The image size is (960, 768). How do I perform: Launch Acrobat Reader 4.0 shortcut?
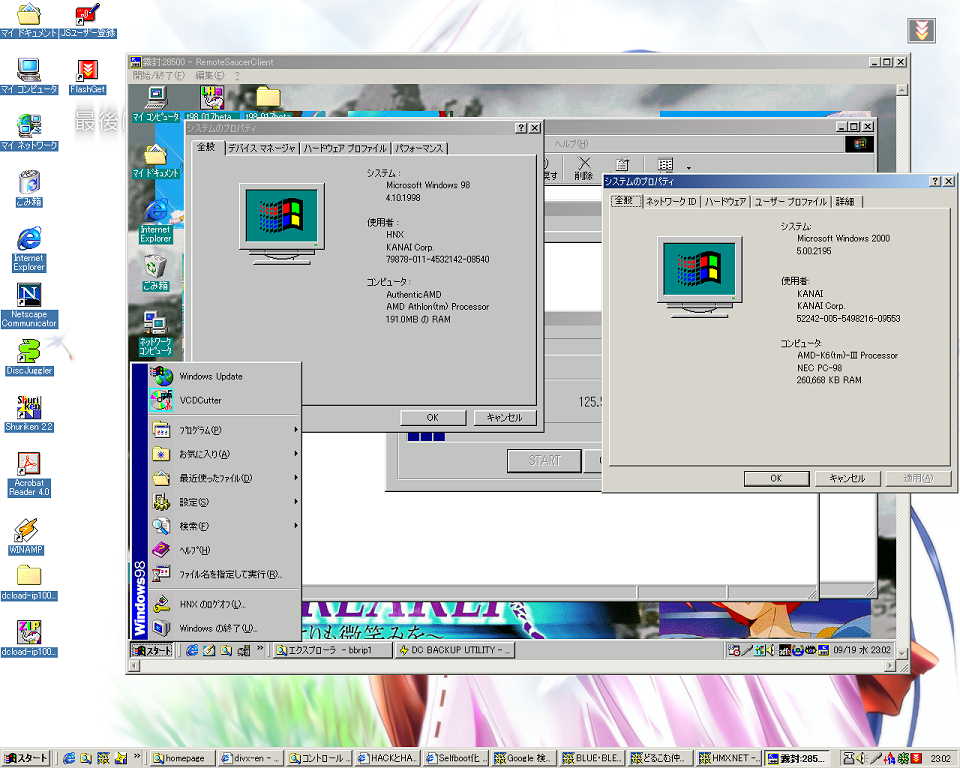[x=29, y=465]
